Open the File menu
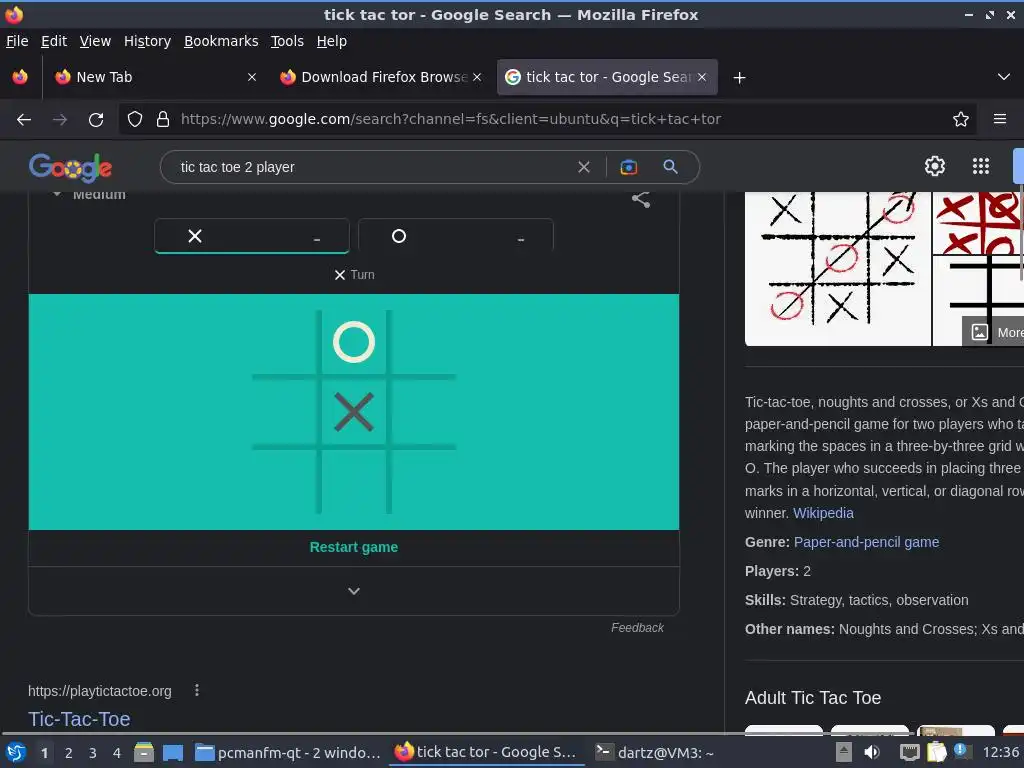The image size is (1024, 768). 17,41
